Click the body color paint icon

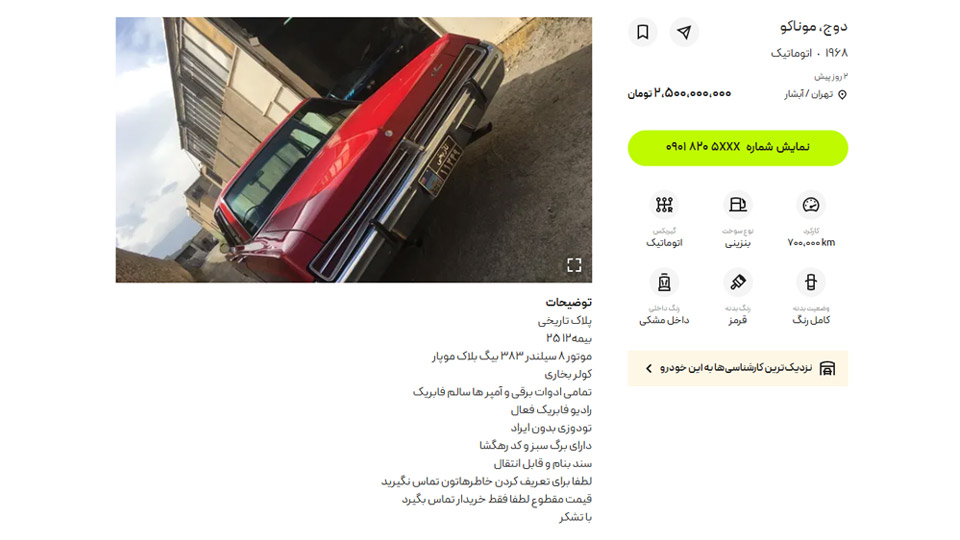tap(737, 282)
